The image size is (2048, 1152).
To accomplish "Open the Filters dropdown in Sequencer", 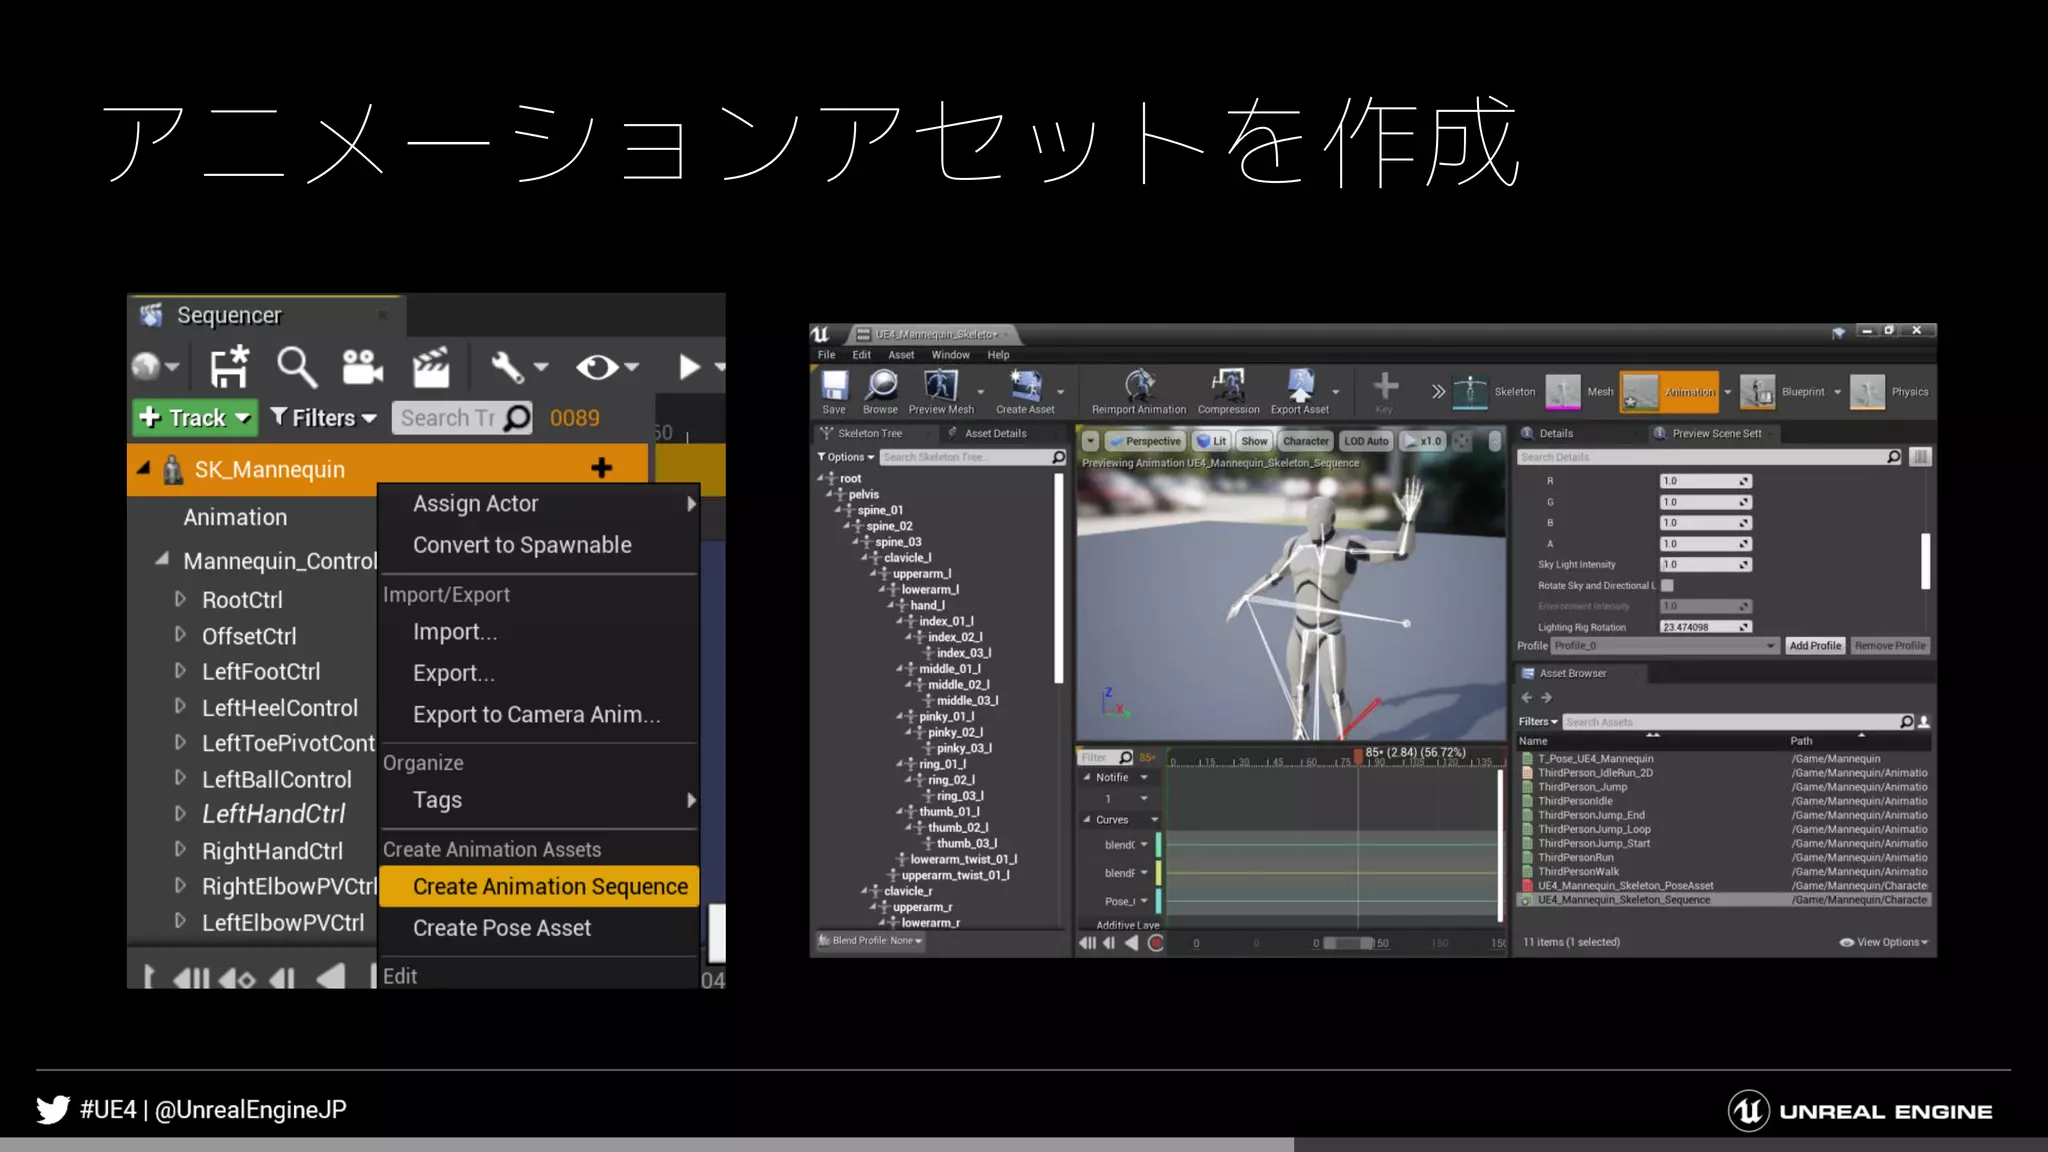I will click(323, 418).
